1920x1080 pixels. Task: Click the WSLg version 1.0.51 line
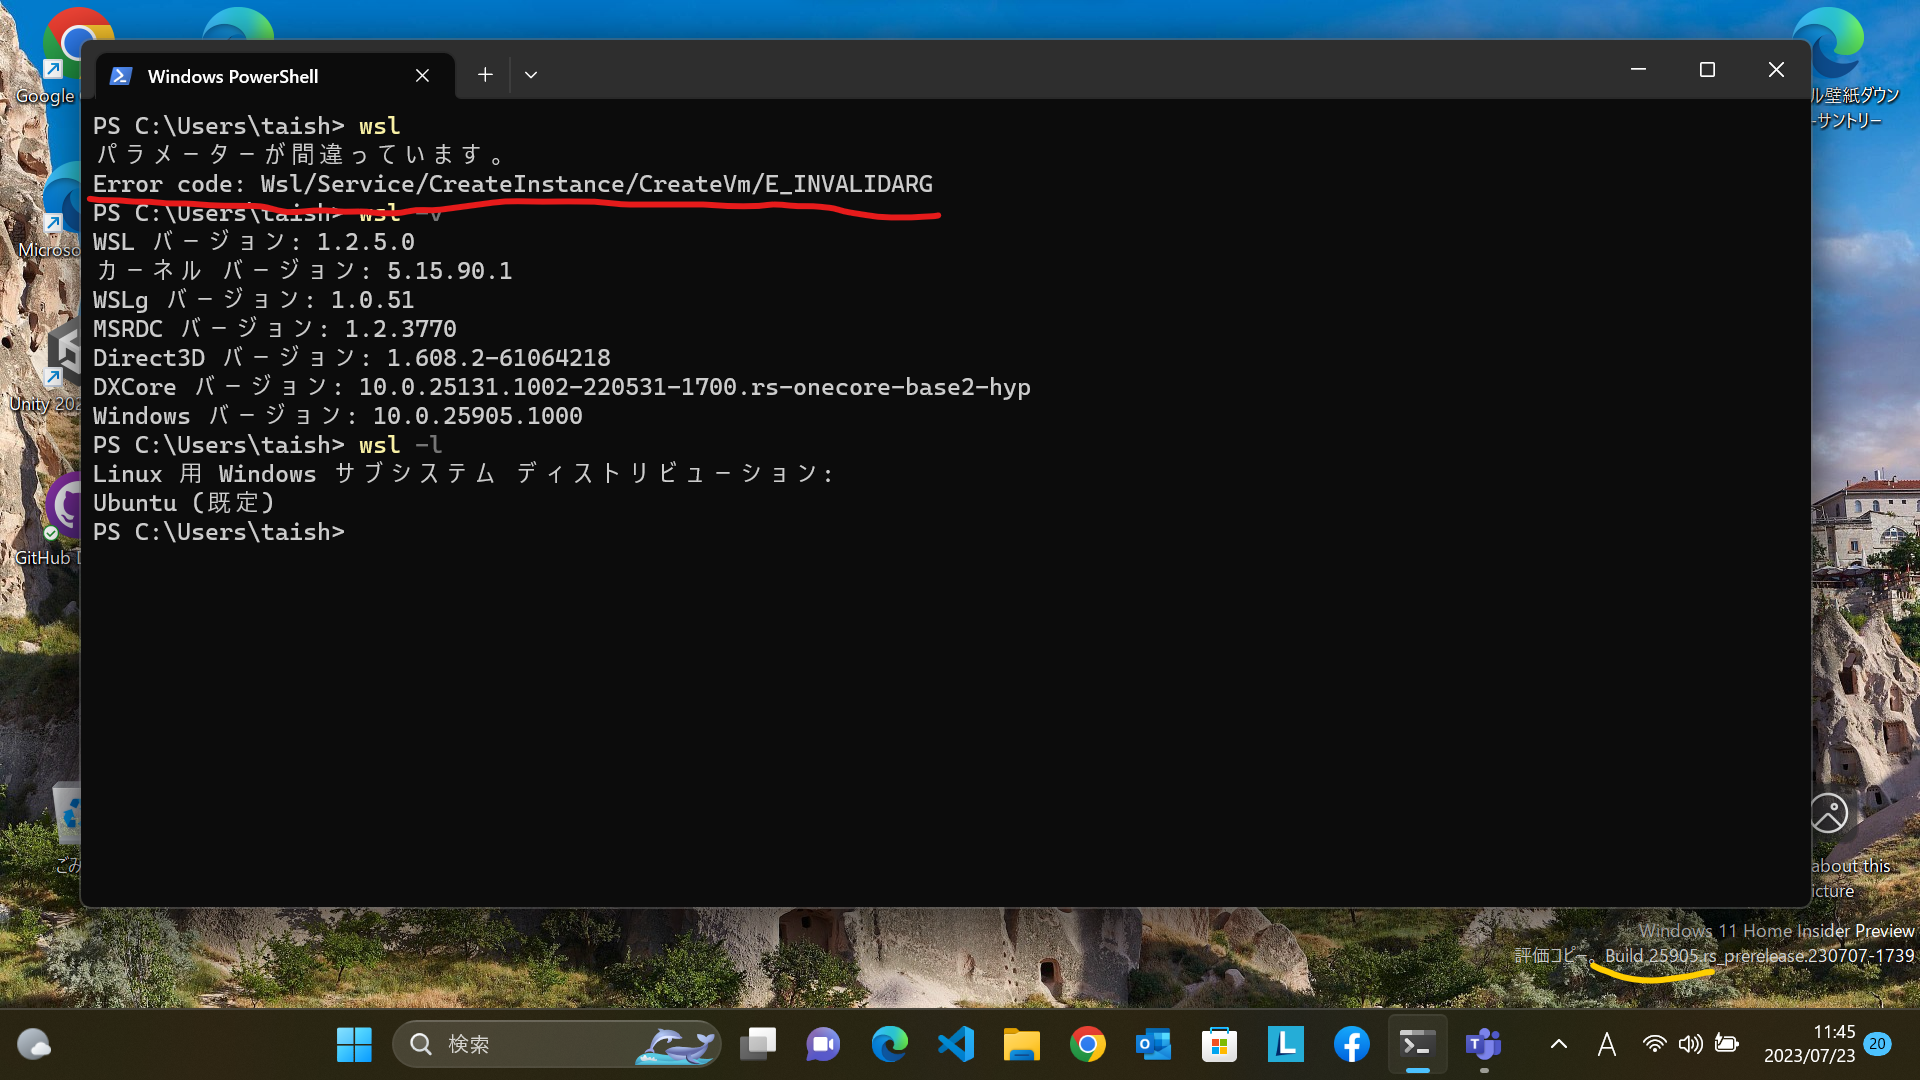click(254, 300)
